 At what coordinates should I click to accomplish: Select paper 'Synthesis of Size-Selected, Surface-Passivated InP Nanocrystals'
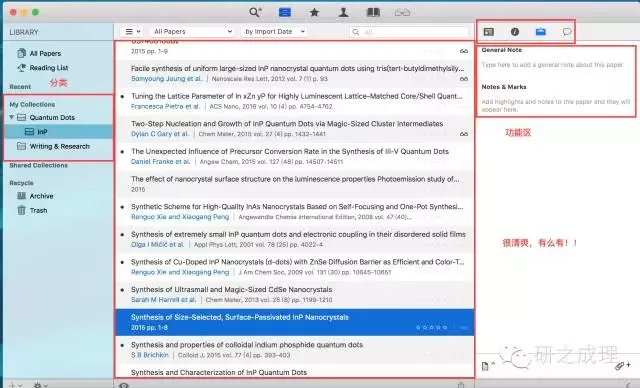(295, 322)
